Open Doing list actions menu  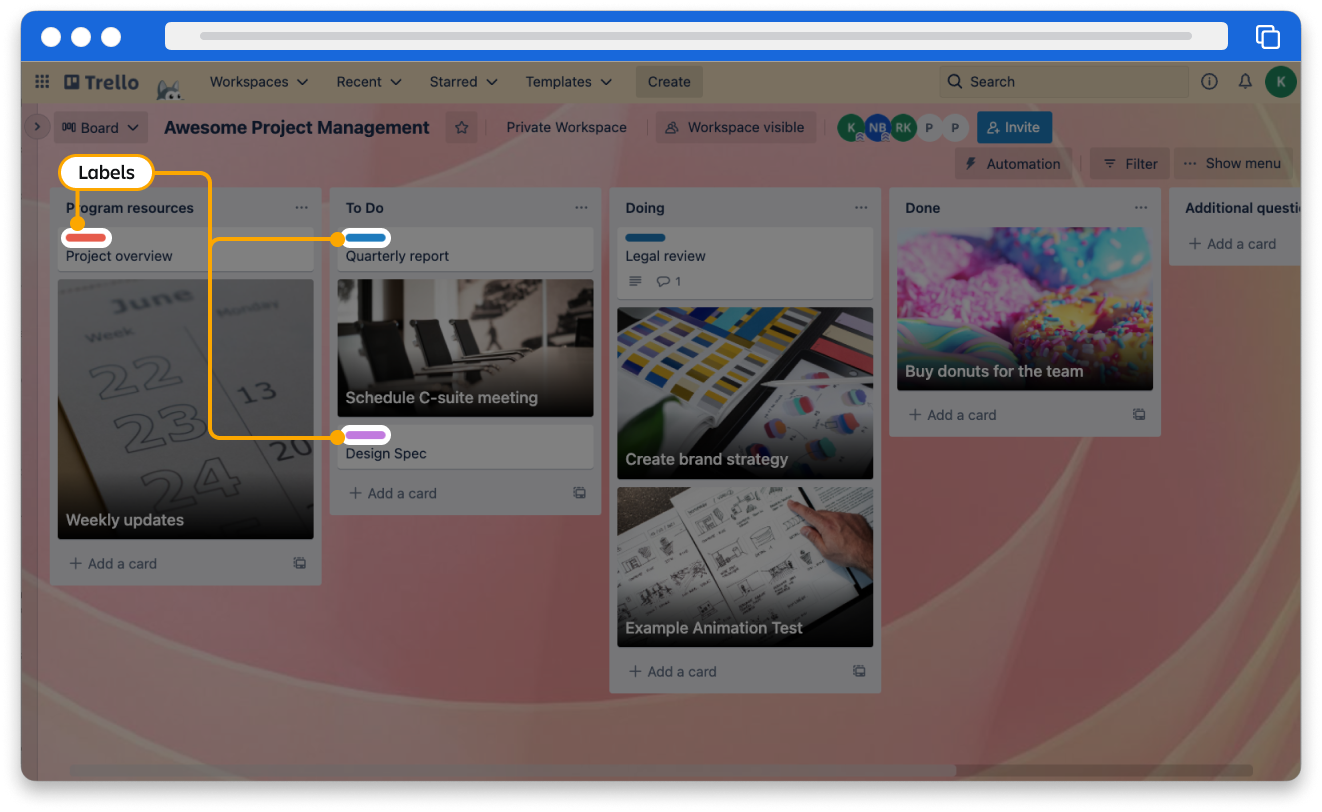click(862, 208)
